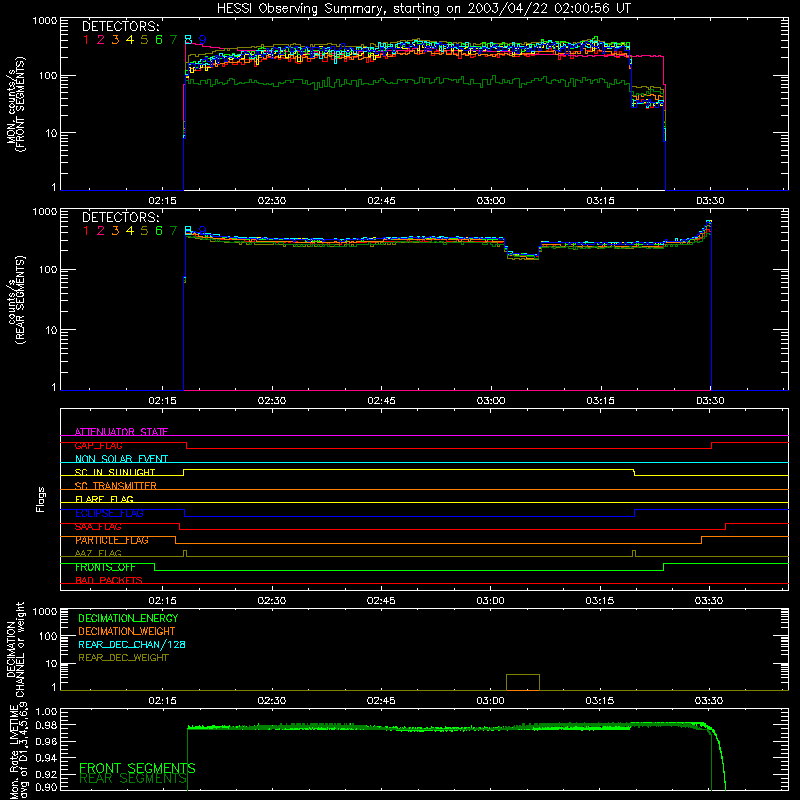Click 02:15 tick label under front segments panel
The image size is (800, 800).
point(162,201)
